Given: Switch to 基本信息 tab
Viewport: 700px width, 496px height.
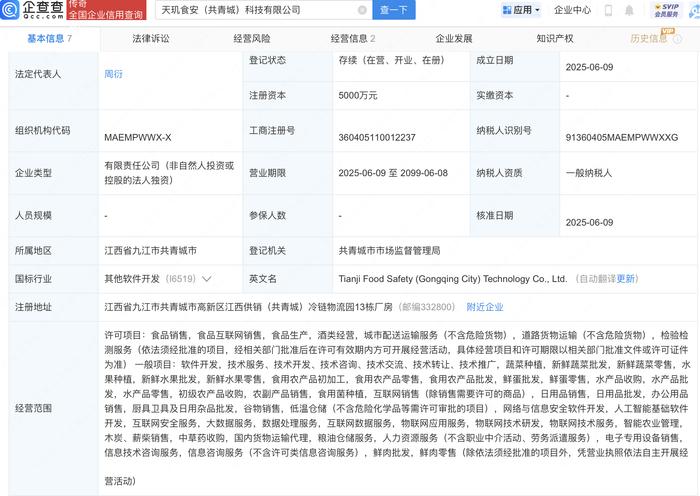Looking at the screenshot, I should [49, 39].
